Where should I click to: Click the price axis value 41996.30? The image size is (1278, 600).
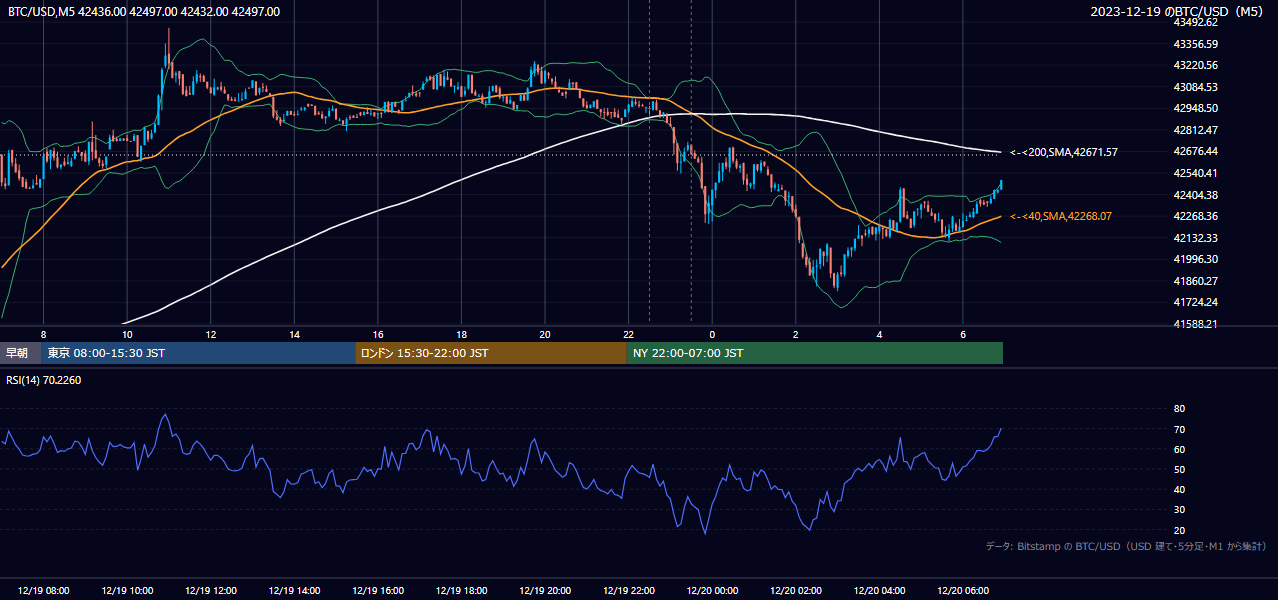point(1195,259)
